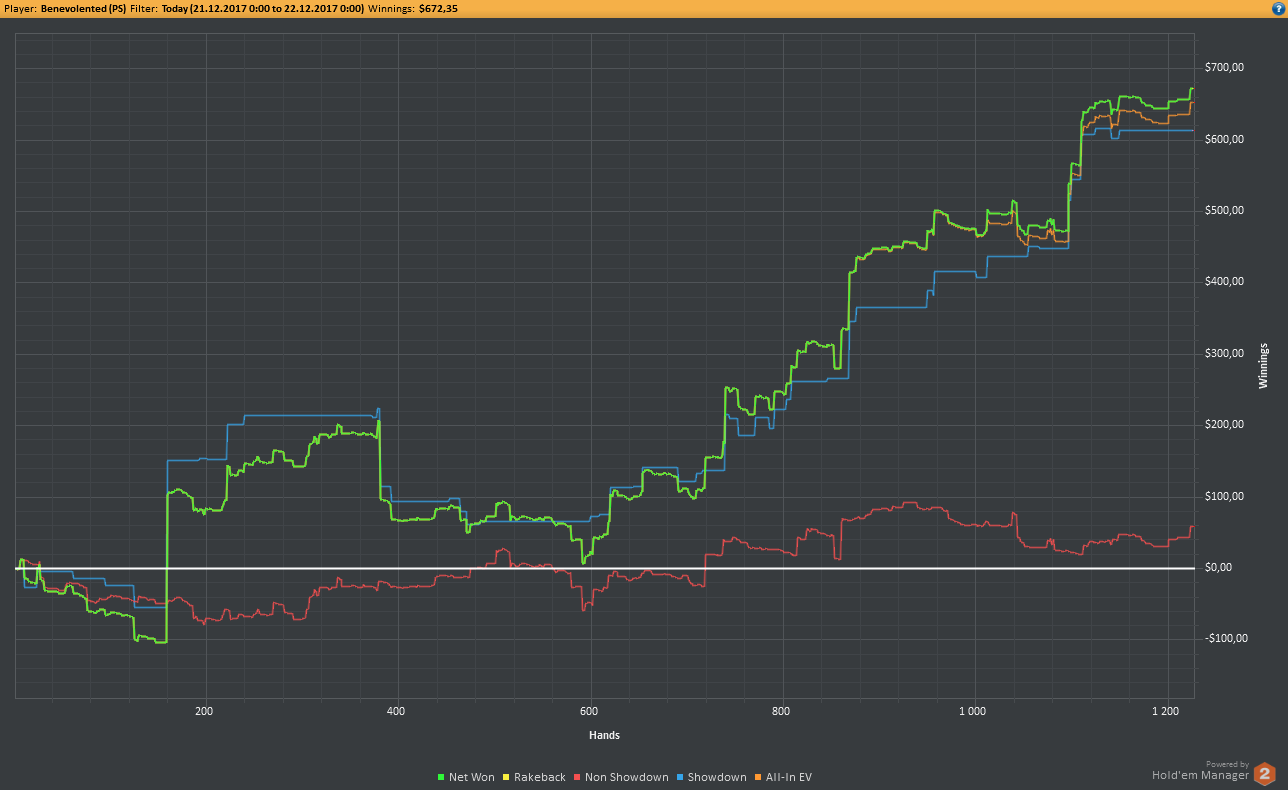Click the red Non Showdown legend swatch
Viewport: 1288px width, 790px height.
(578, 777)
